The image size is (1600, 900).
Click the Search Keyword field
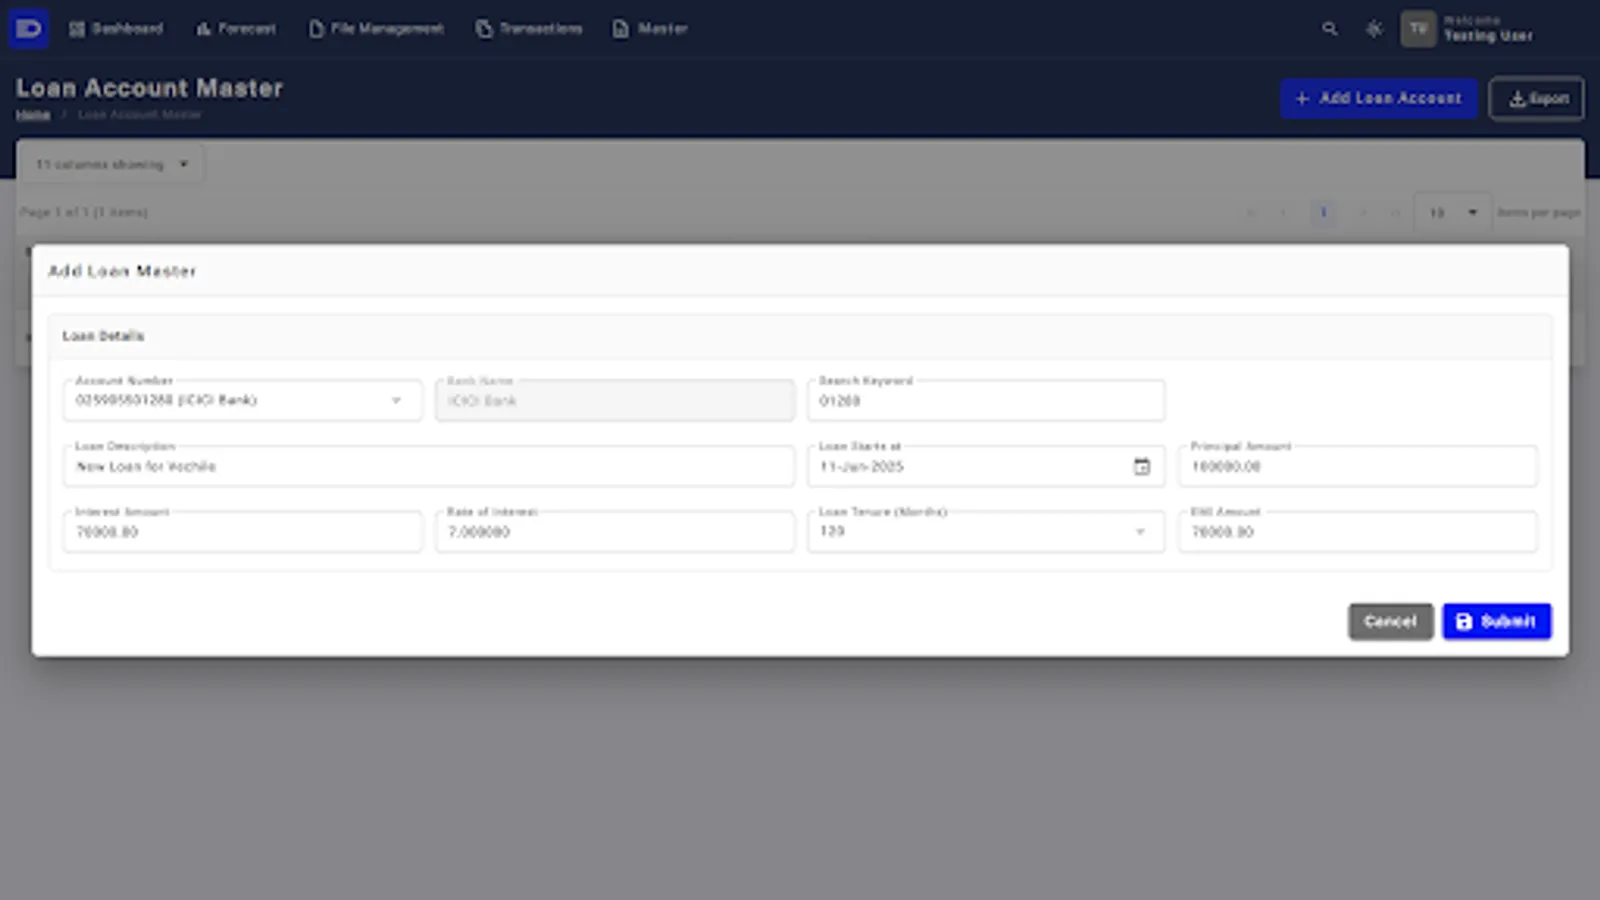tap(986, 400)
